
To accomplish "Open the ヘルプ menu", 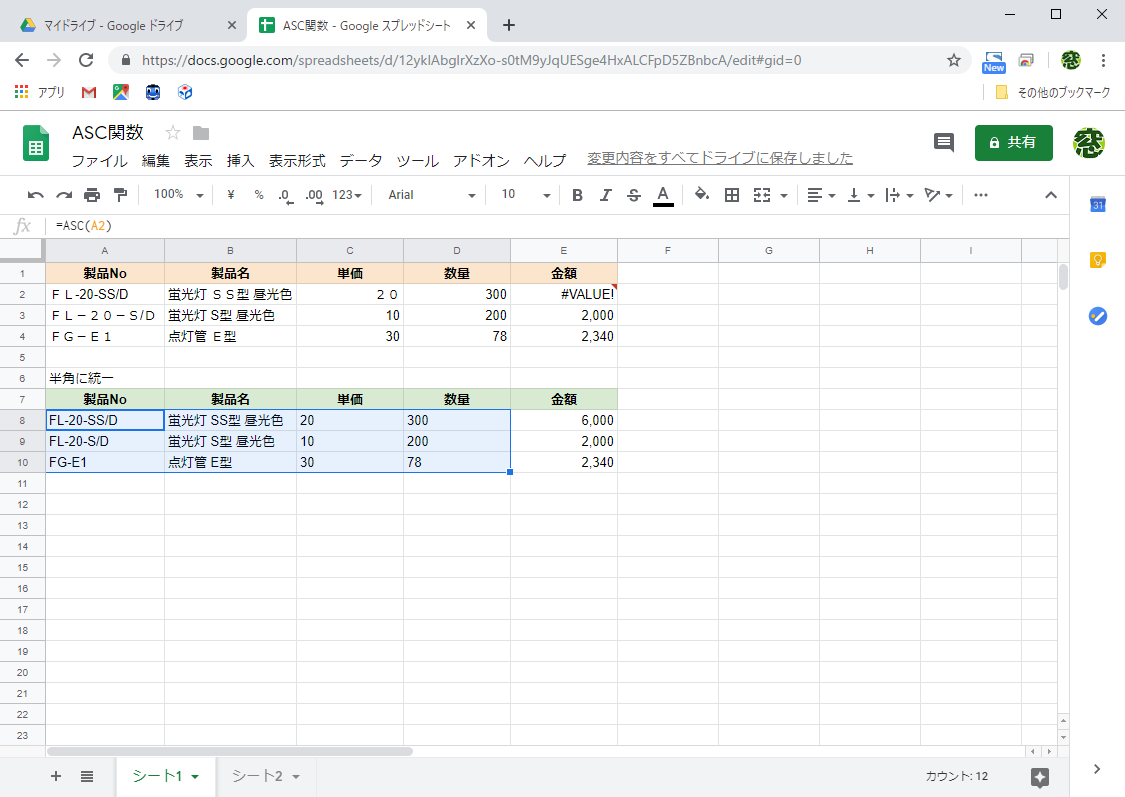I will click(x=545, y=161).
